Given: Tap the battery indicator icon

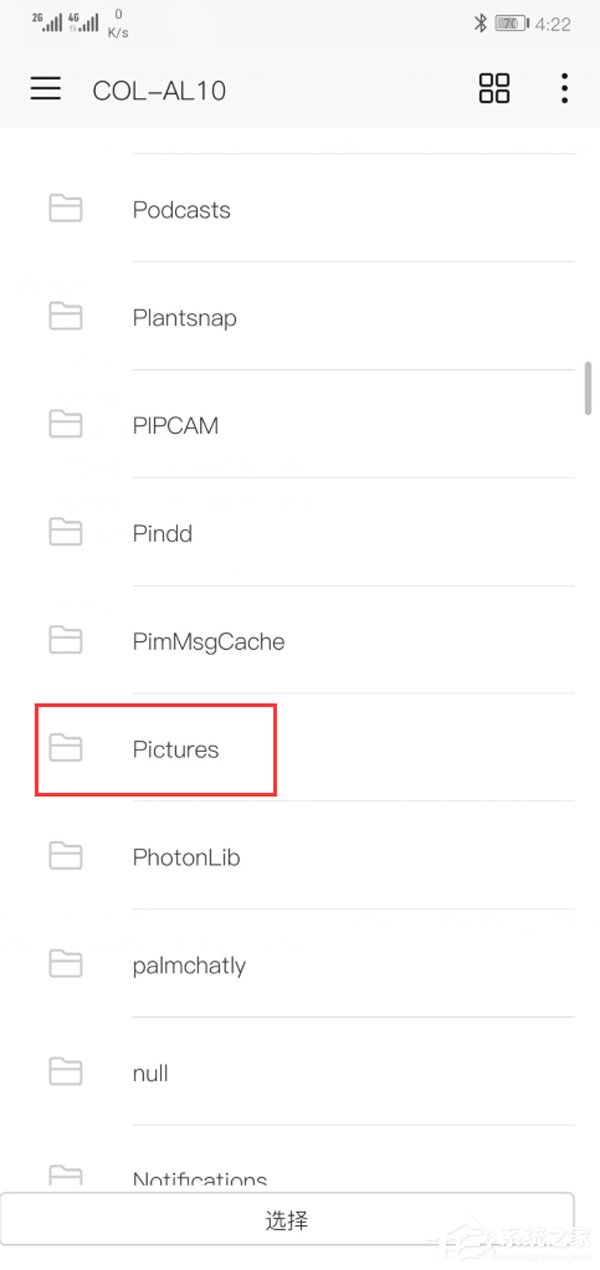Looking at the screenshot, I should click(512, 22).
